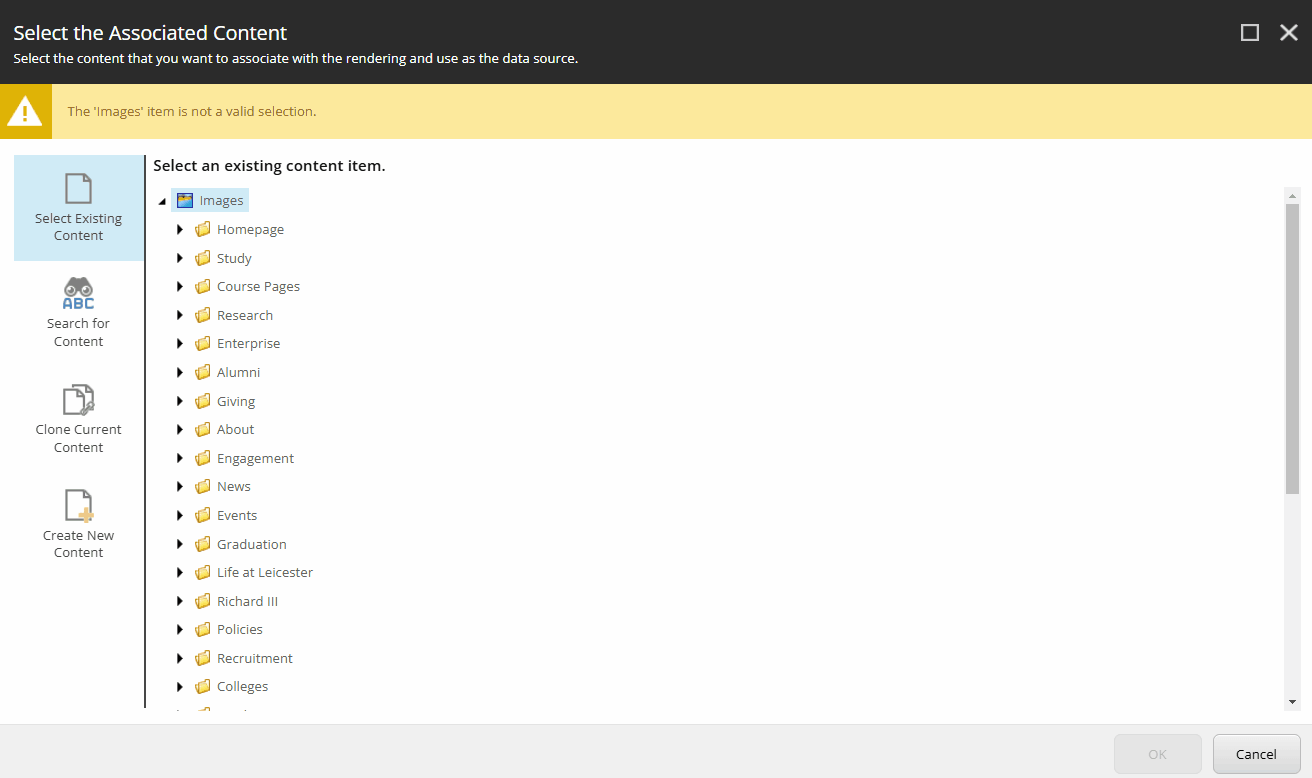The image size is (1312, 778).
Task: Select the Course Pages tree item
Action: [x=257, y=286]
